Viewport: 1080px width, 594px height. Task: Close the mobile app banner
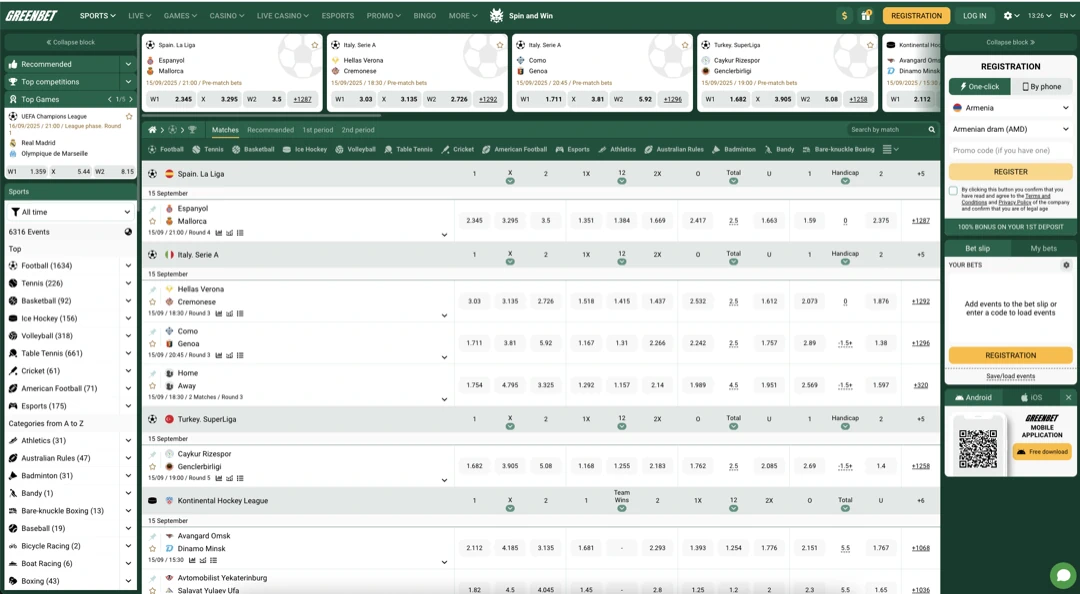click(x=1068, y=398)
